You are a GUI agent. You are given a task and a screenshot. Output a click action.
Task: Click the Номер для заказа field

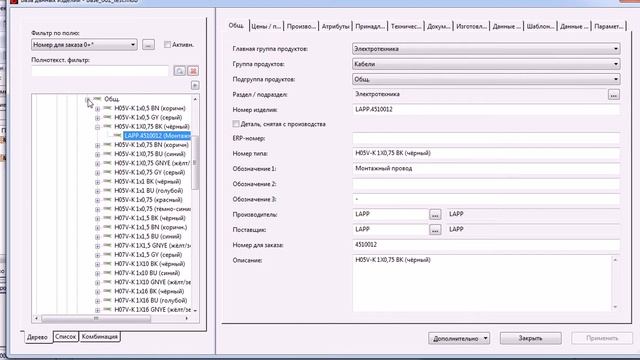(486, 245)
